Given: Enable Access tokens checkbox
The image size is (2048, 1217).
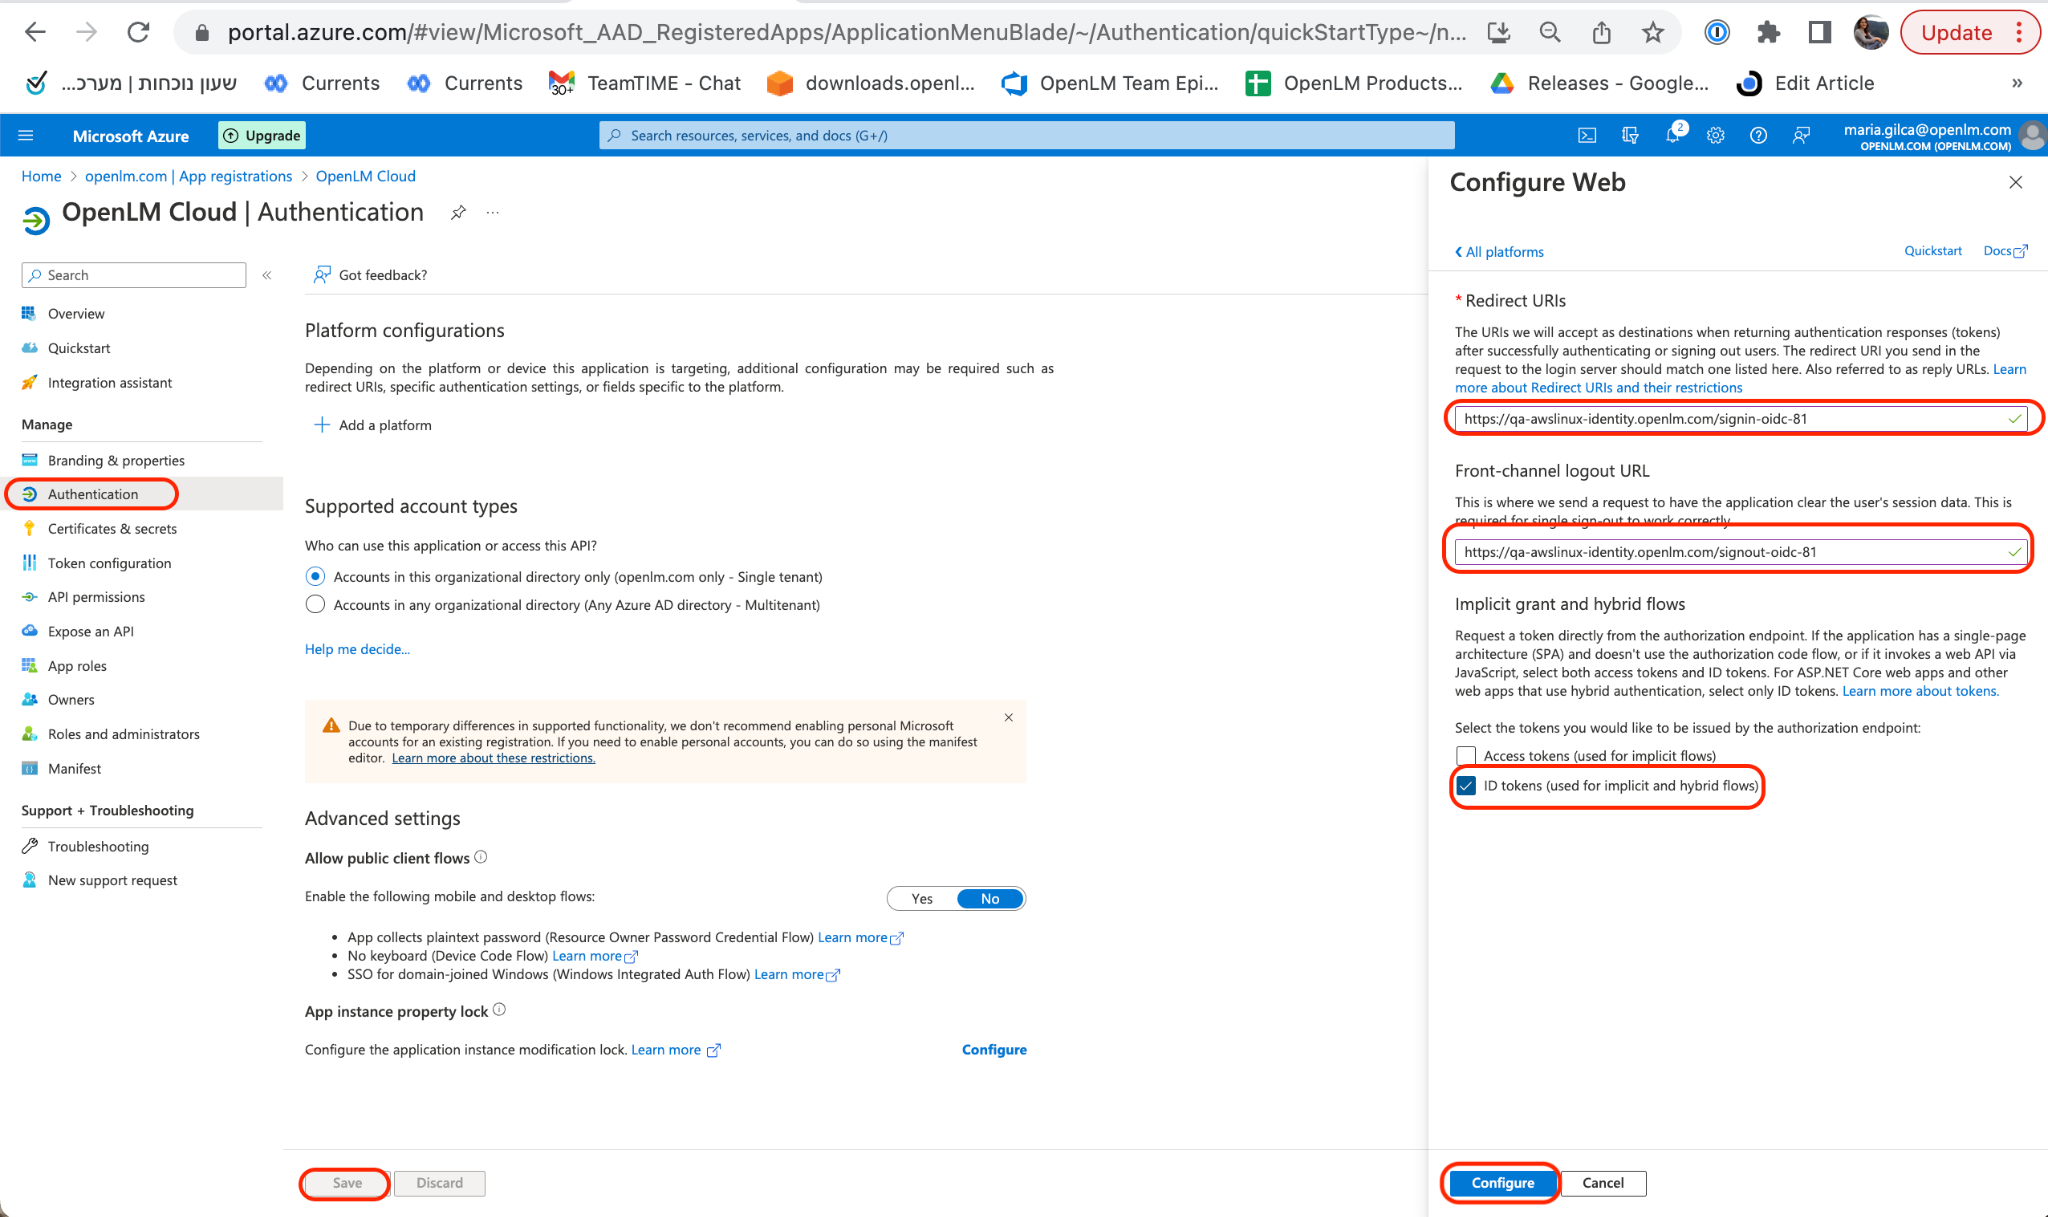Looking at the screenshot, I should 1466,756.
